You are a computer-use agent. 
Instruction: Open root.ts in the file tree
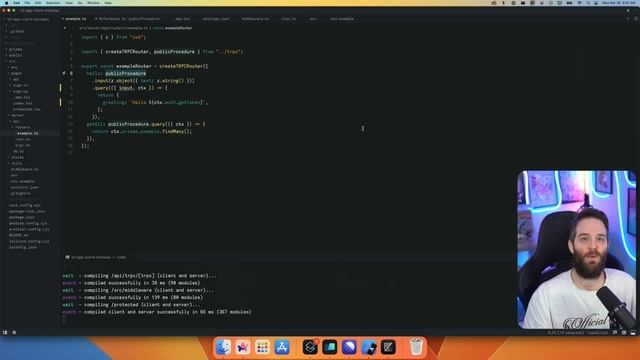tap(22, 140)
